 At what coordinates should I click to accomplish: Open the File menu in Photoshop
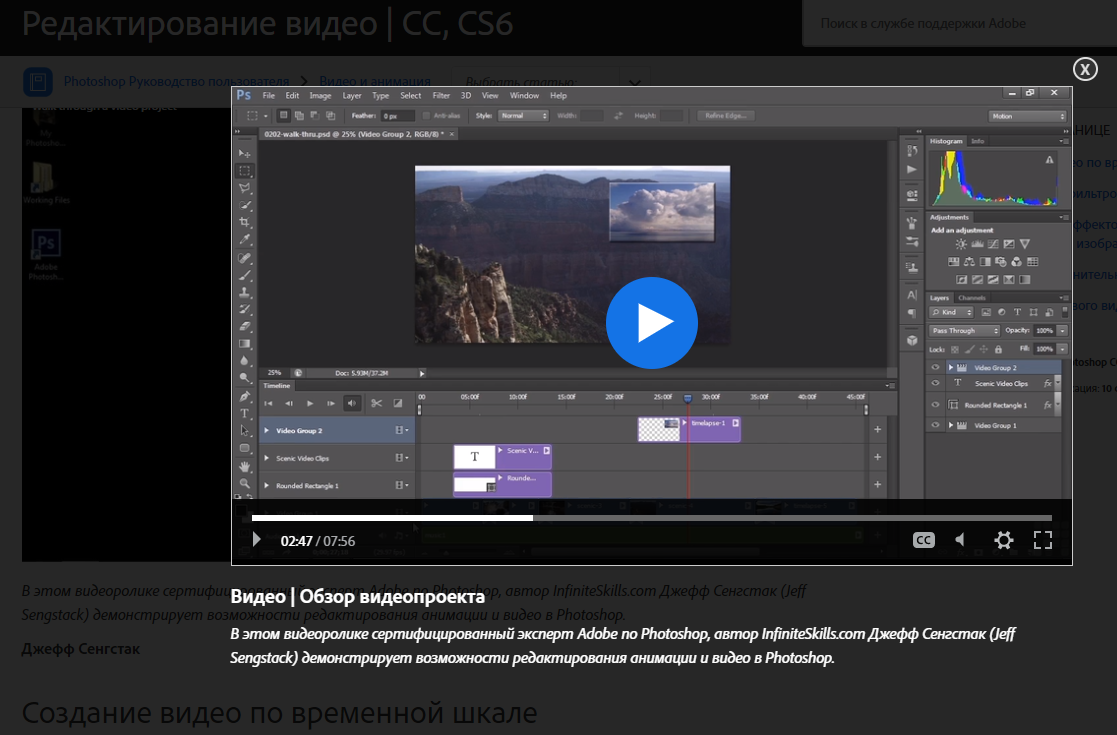tap(269, 95)
